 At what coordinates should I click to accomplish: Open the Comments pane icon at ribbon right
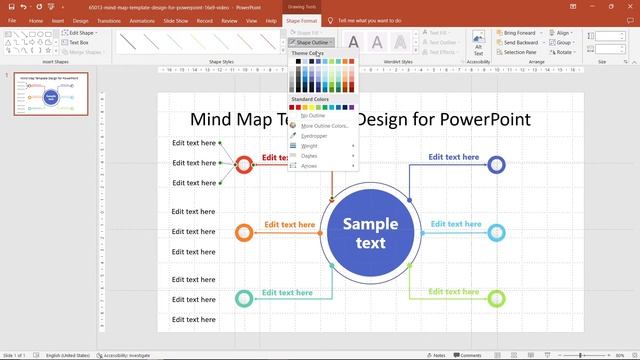[x=630, y=20]
